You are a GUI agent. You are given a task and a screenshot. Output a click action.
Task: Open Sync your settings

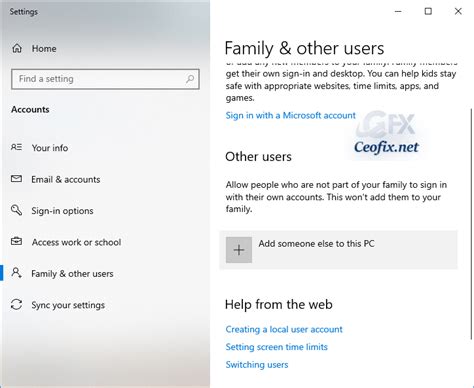click(68, 305)
